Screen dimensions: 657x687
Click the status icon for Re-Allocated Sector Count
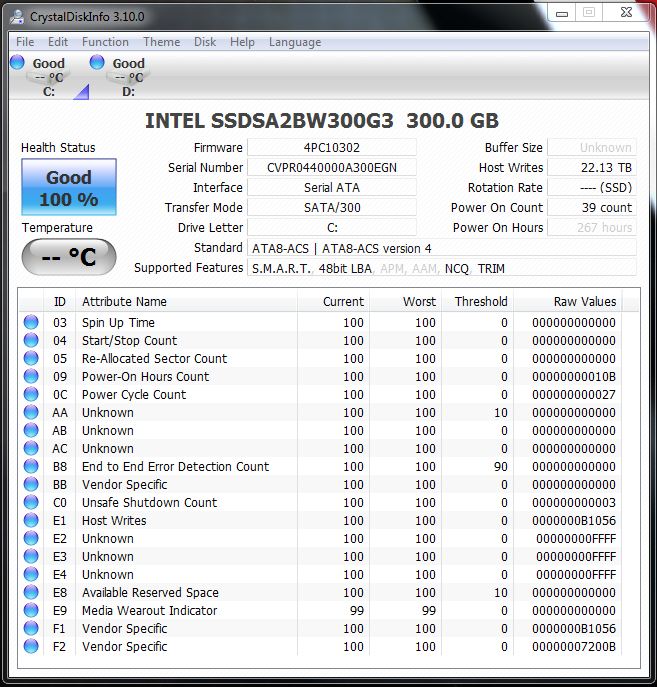(x=31, y=358)
